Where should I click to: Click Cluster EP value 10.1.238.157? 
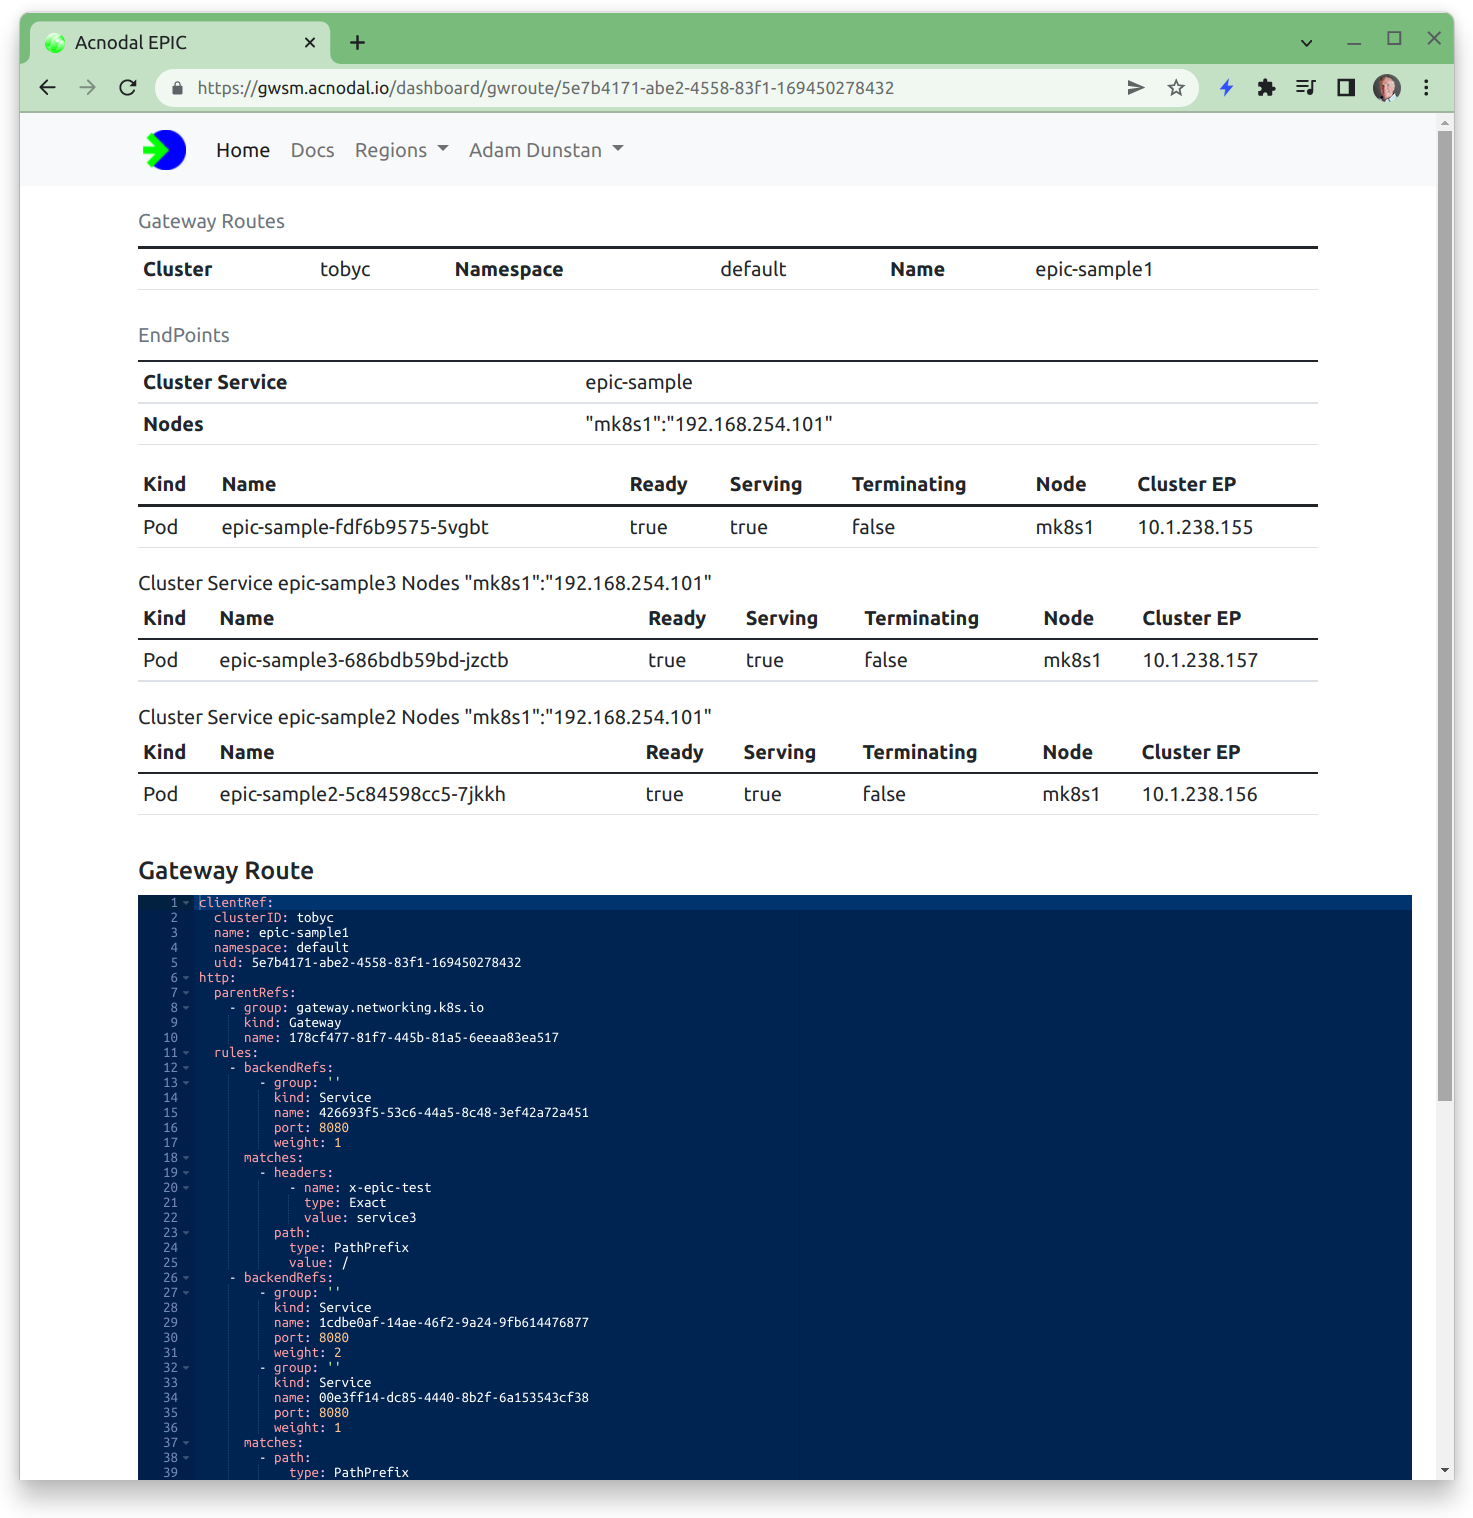coord(1200,660)
